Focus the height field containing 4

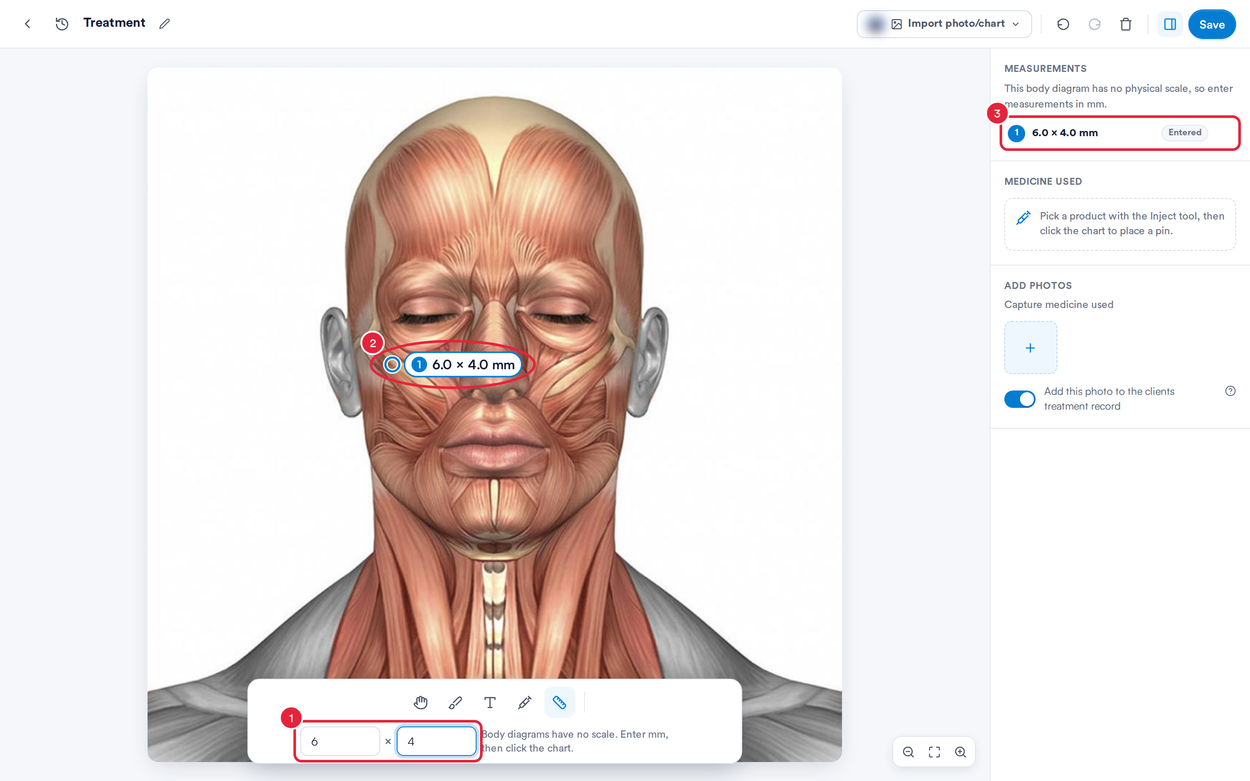[x=436, y=741]
